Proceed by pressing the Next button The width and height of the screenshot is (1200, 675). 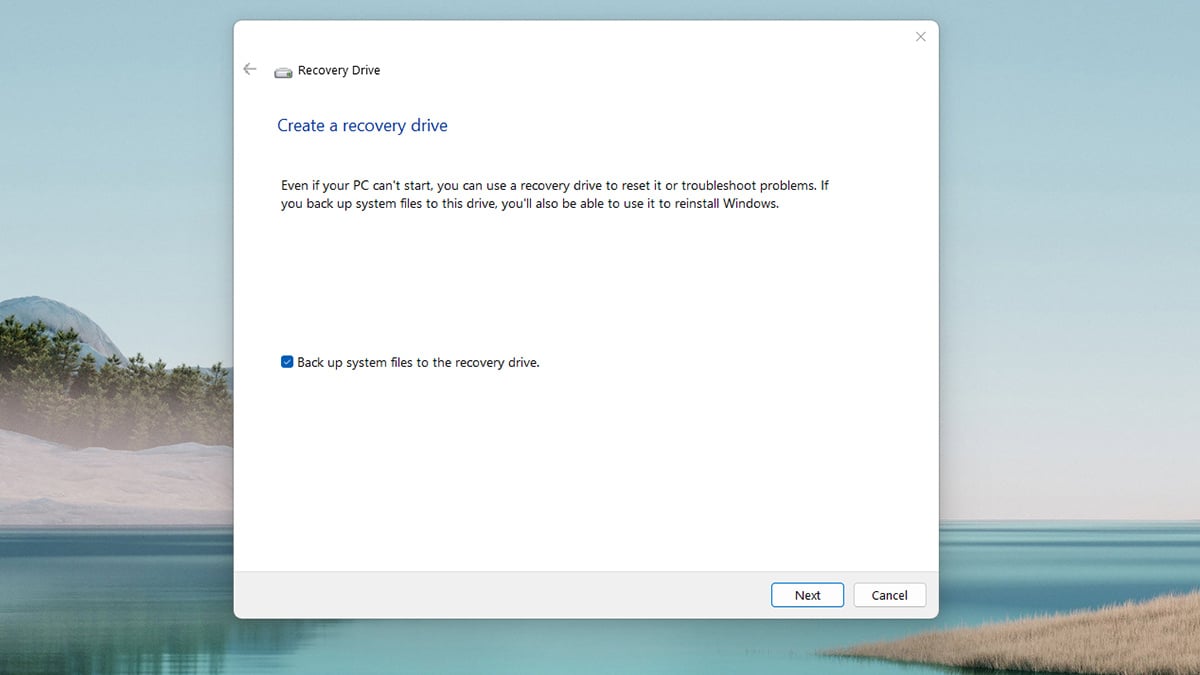[807, 594]
